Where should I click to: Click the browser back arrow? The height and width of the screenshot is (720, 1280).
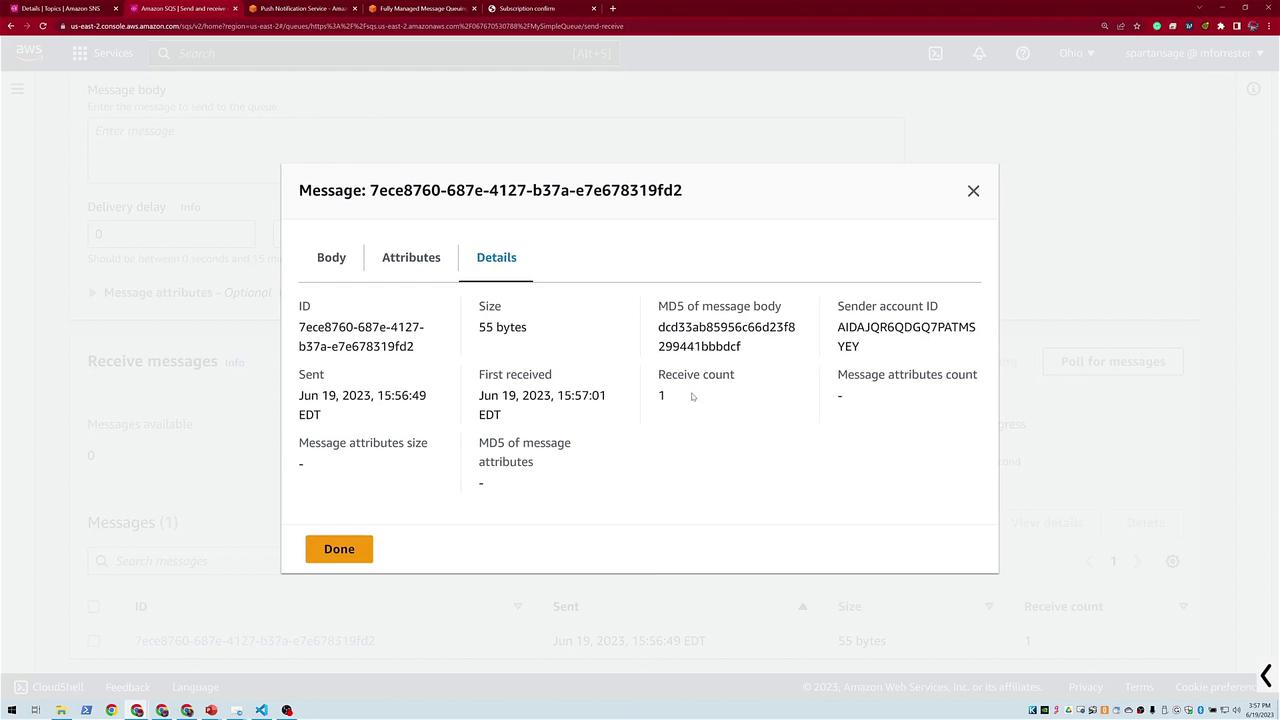[10, 26]
